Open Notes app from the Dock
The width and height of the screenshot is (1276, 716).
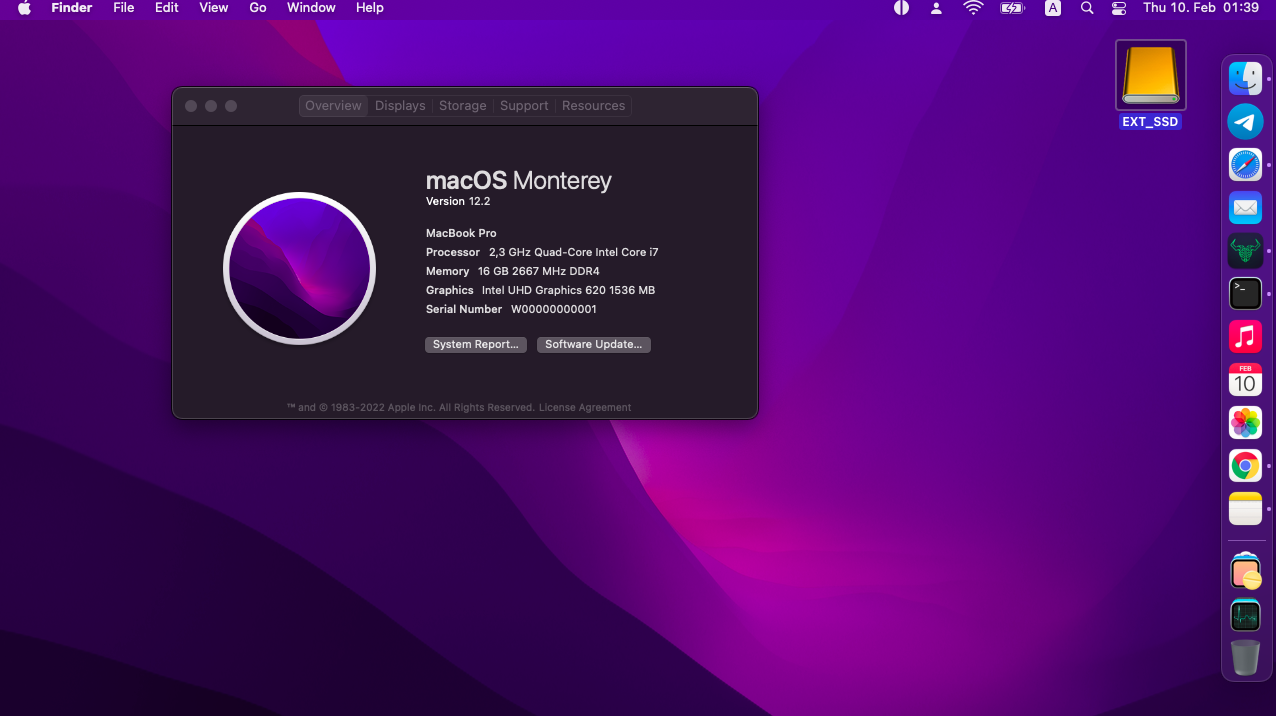(1245, 508)
